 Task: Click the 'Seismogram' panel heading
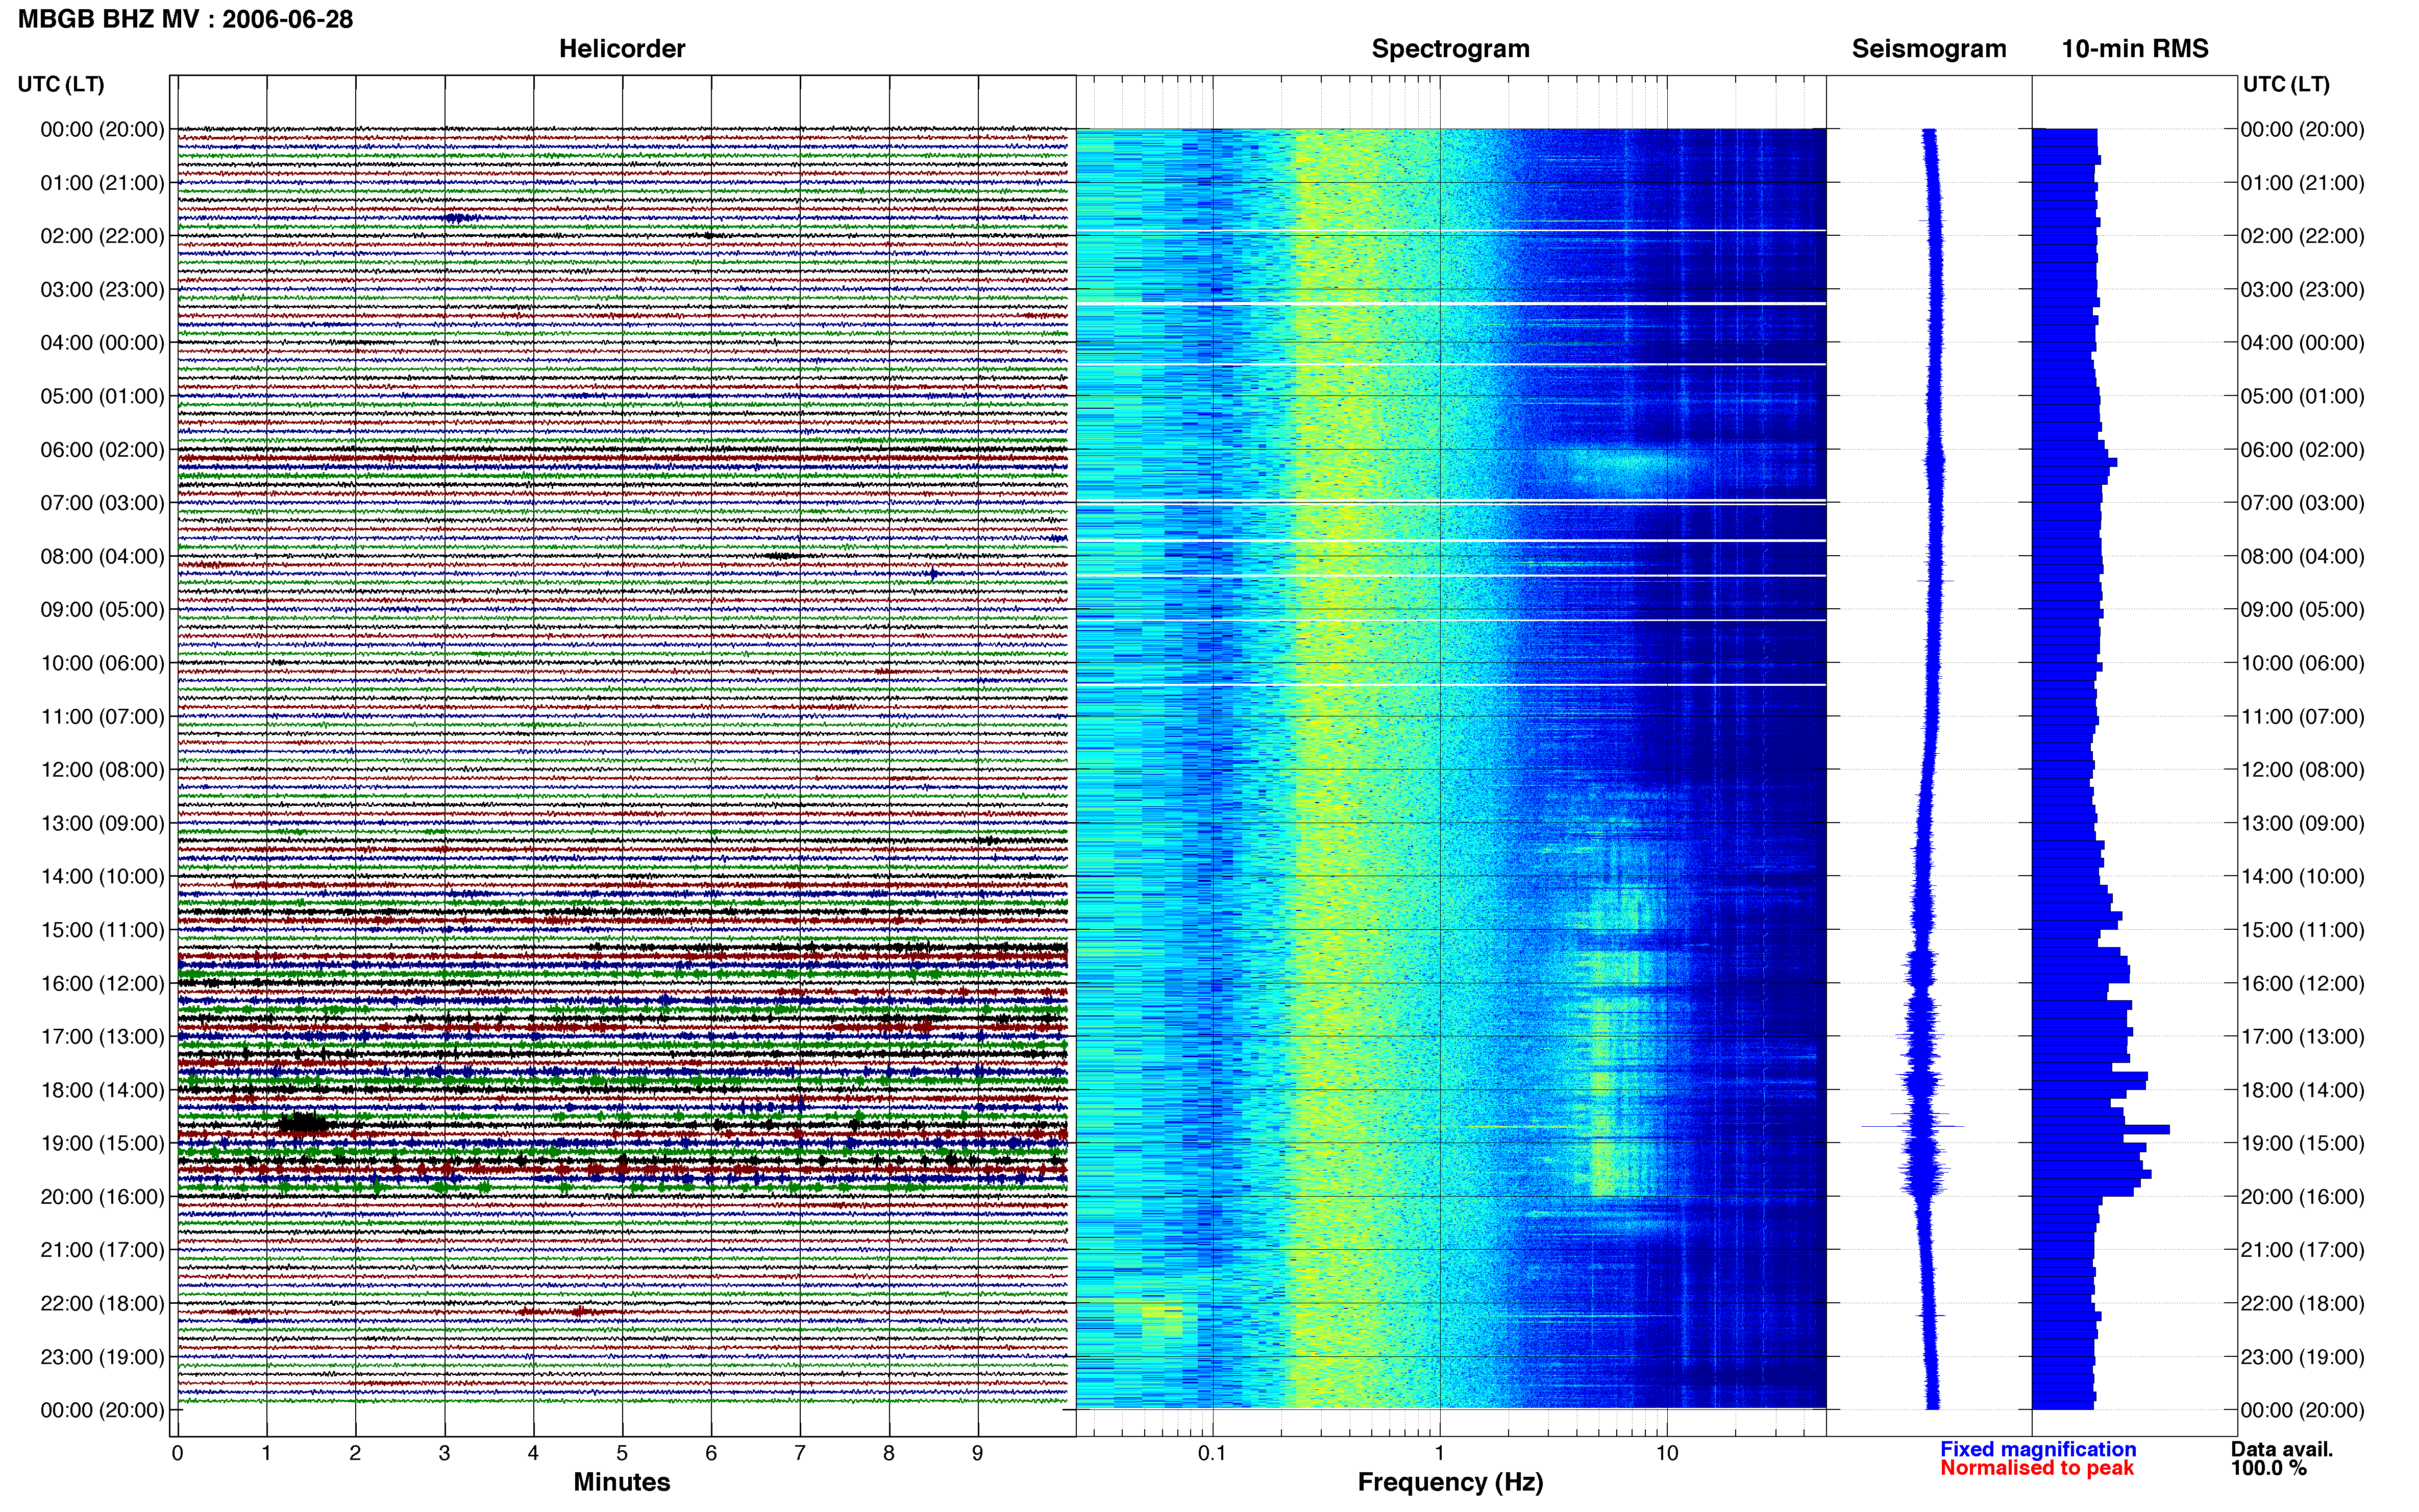[x=1928, y=49]
